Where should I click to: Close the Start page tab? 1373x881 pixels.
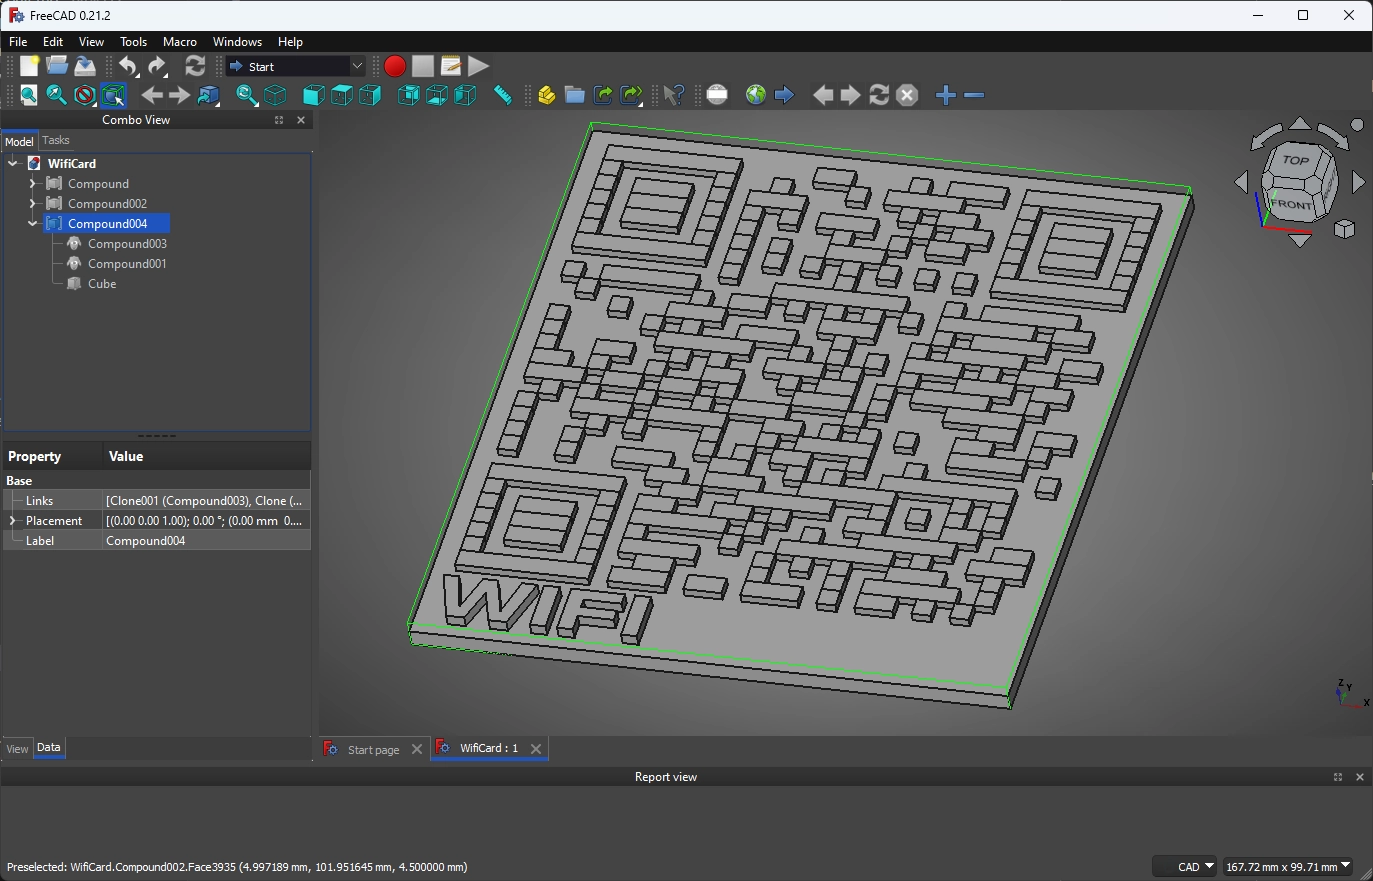417,749
